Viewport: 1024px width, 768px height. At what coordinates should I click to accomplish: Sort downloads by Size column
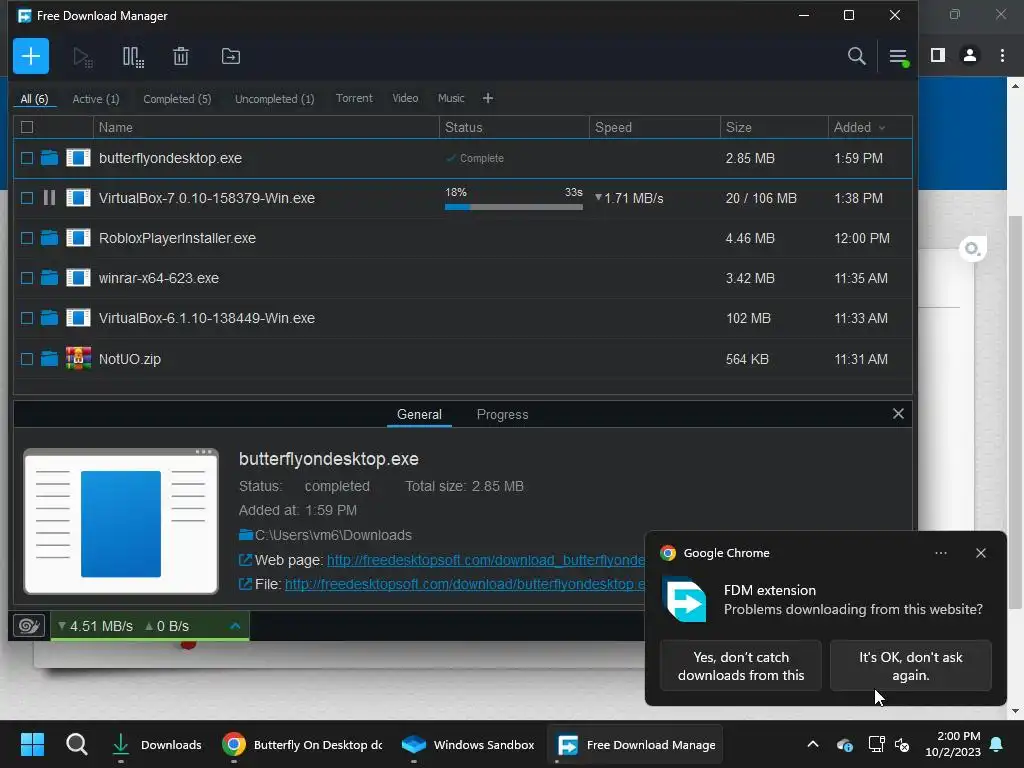[774, 127]
